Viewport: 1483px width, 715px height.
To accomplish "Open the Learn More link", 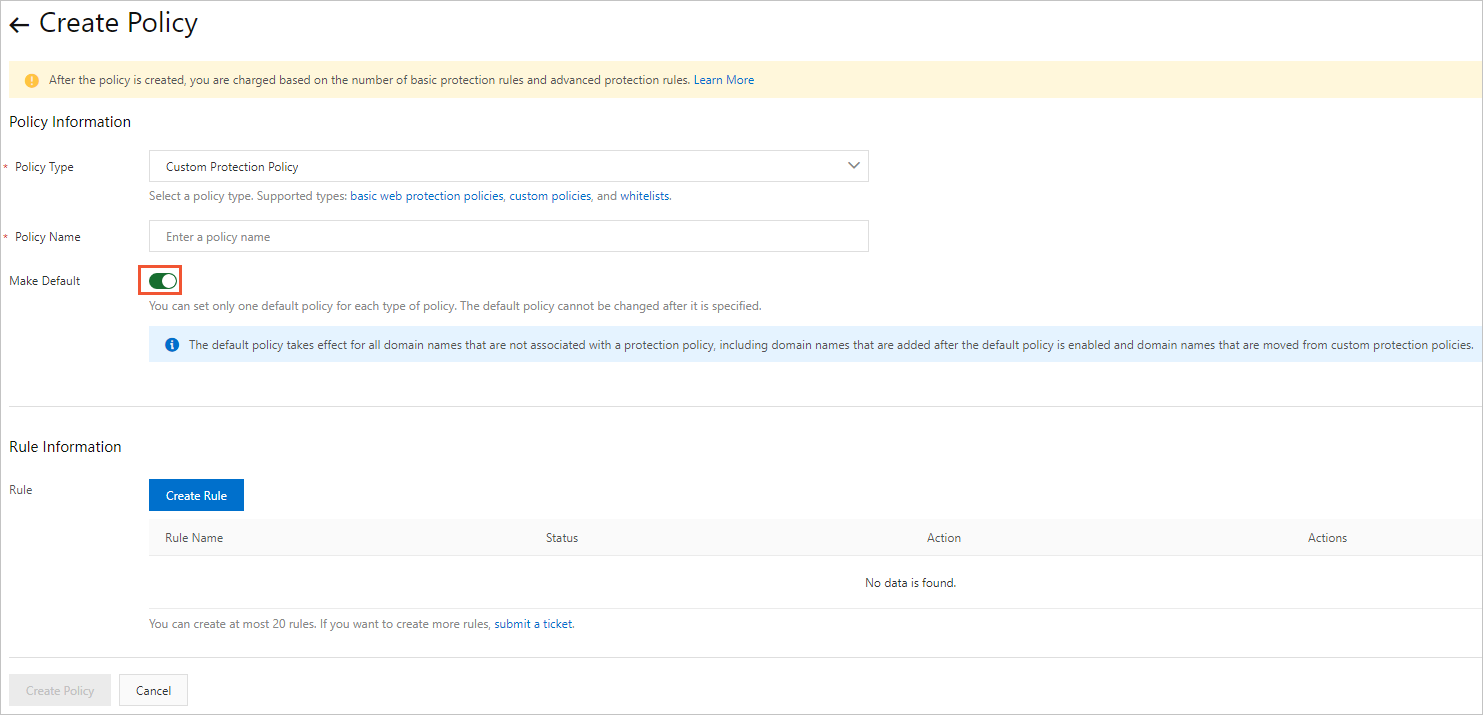I will (724, 80).
